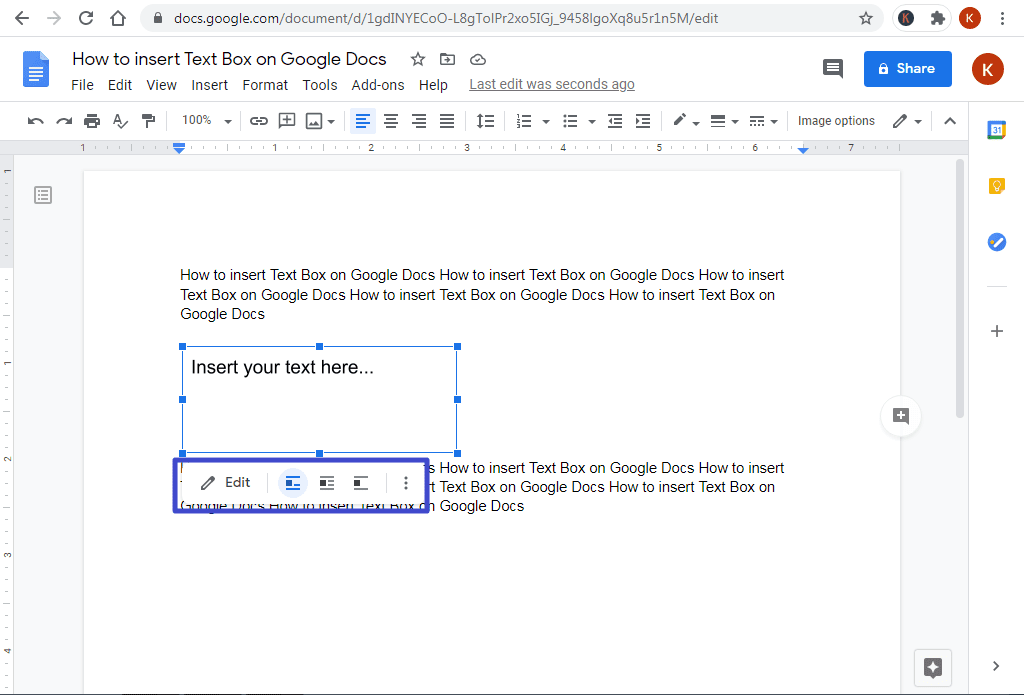Apply center text alignment
This screenshot has height=695, width=1024.
(x=391, y=120)
